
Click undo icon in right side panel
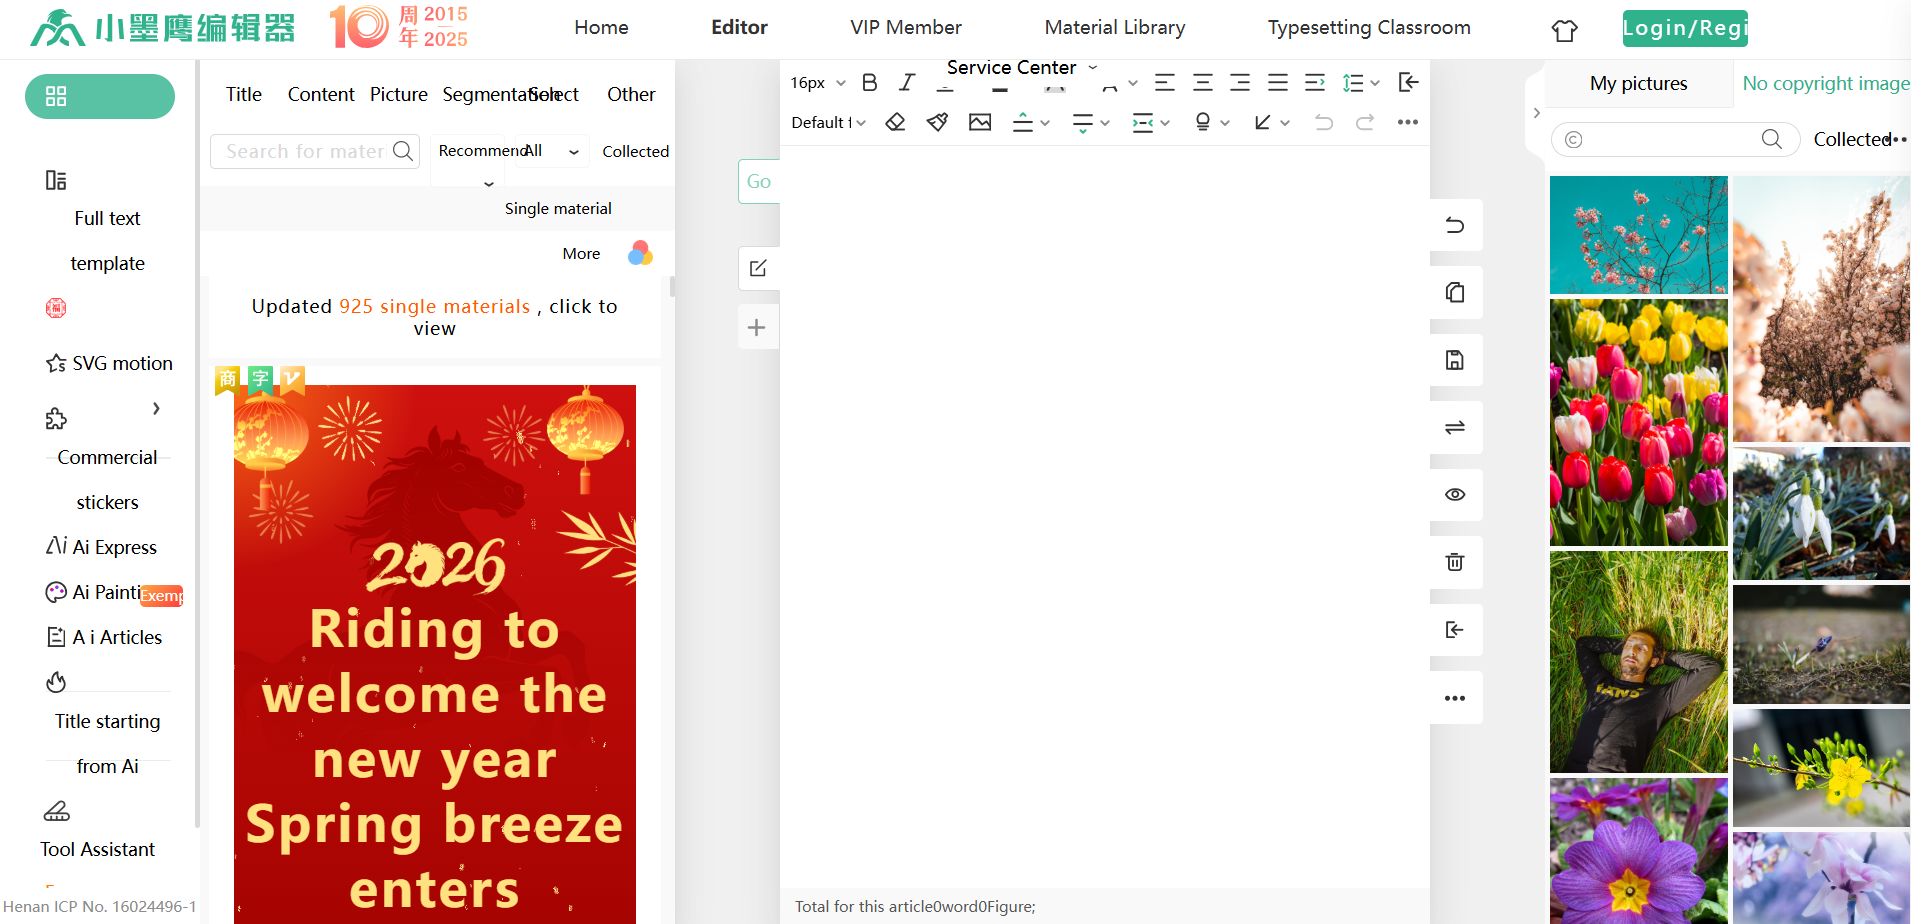1455,225
